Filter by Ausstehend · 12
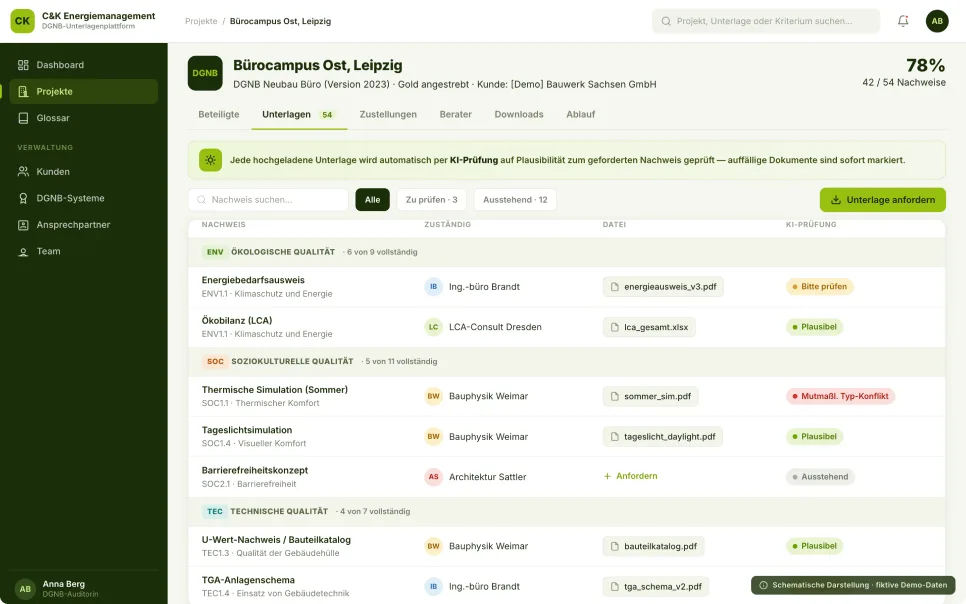This screenshot has height=604, width=966. [515, 200]
